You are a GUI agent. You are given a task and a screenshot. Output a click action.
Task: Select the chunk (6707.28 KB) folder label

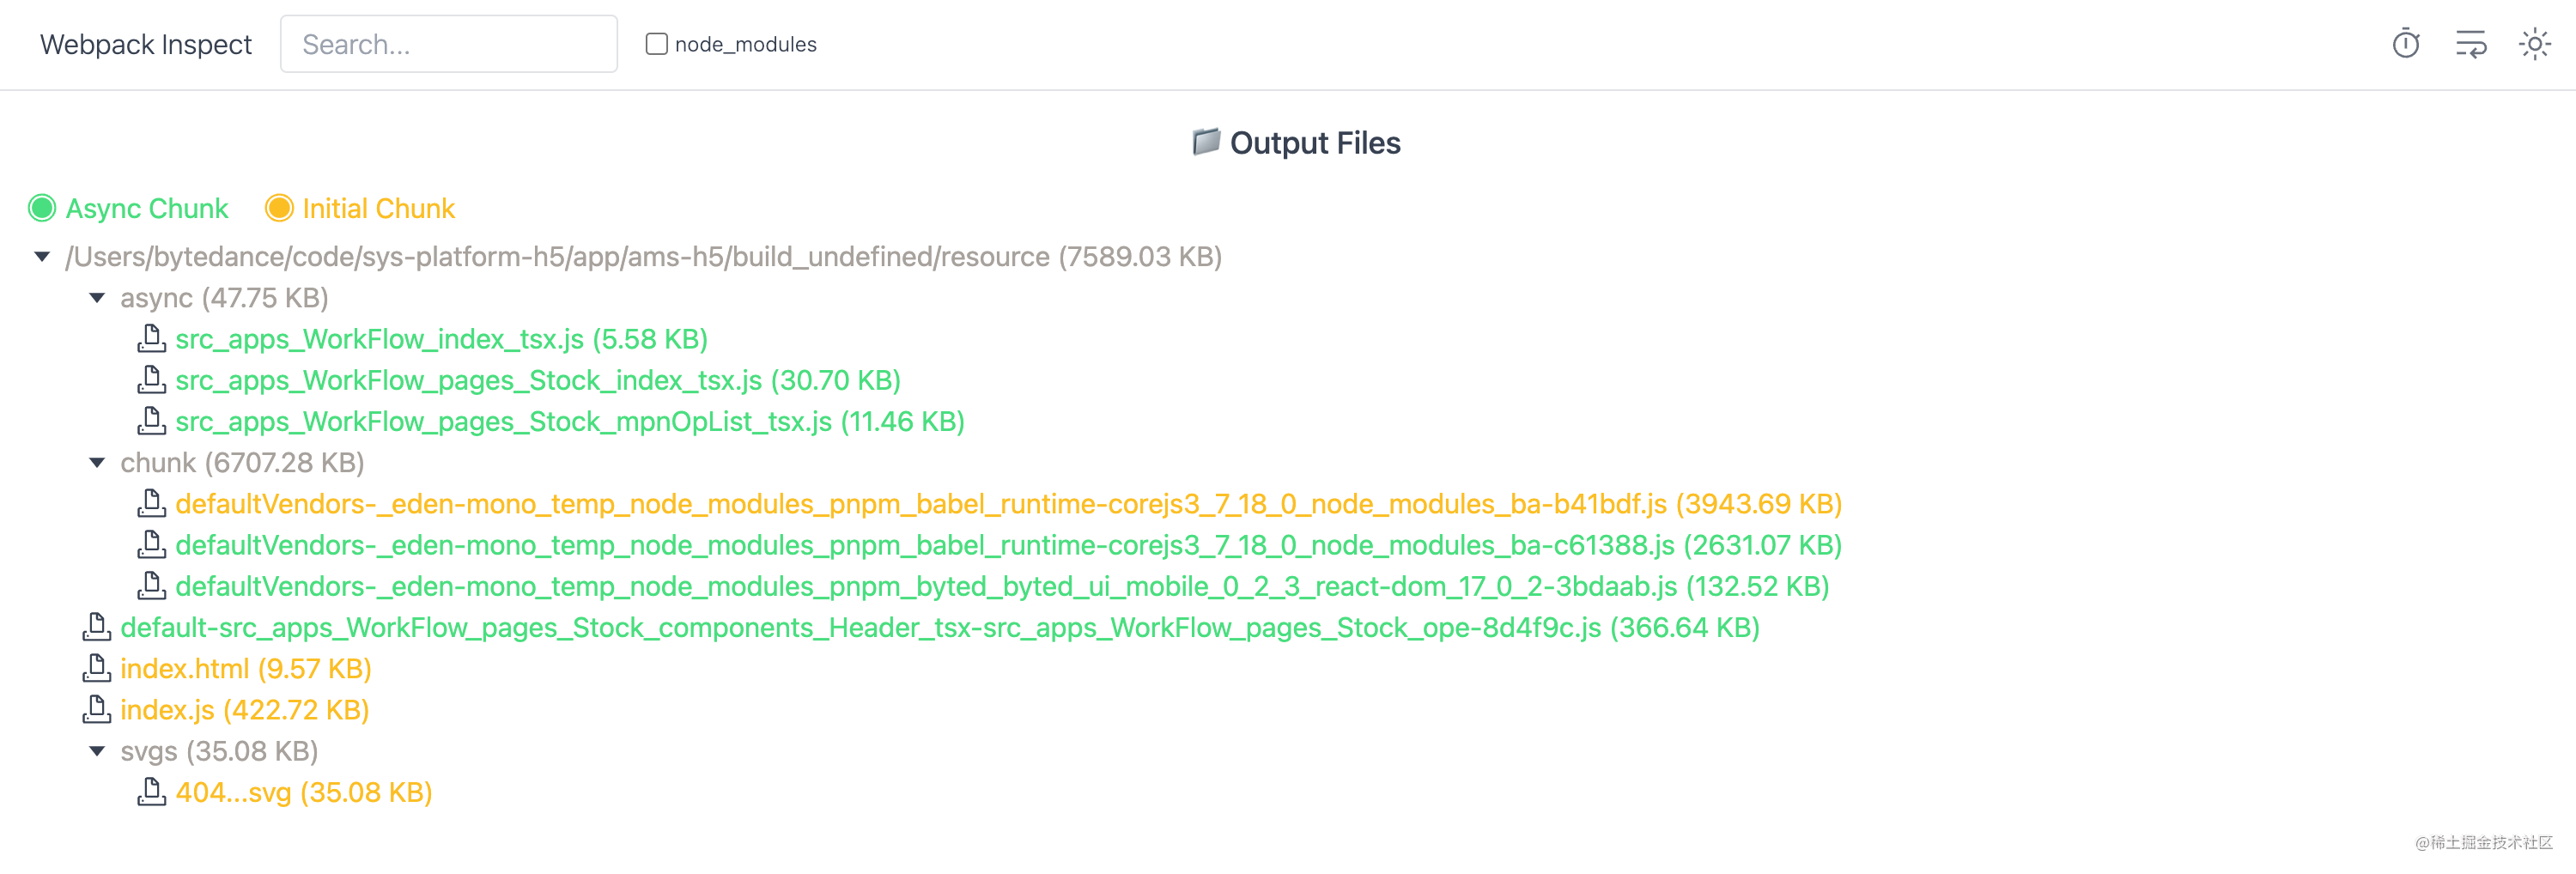(x=242, y=463)
